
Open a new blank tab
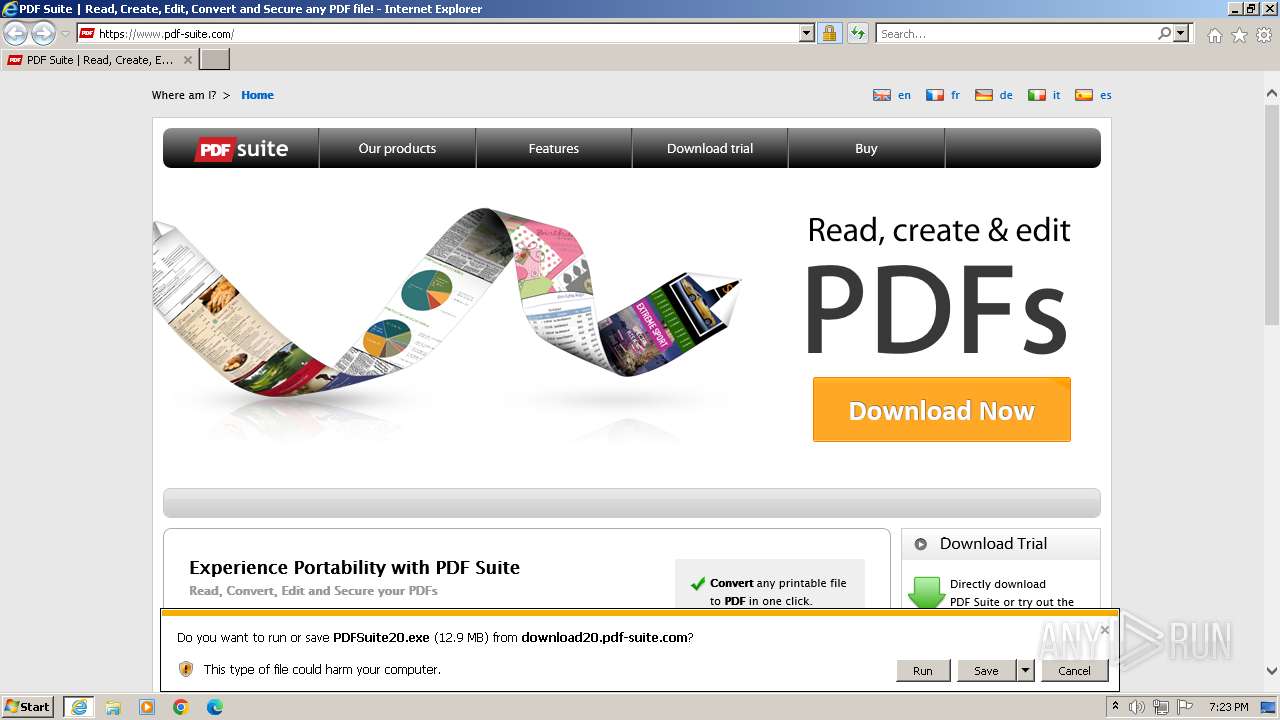pos(215,60)
